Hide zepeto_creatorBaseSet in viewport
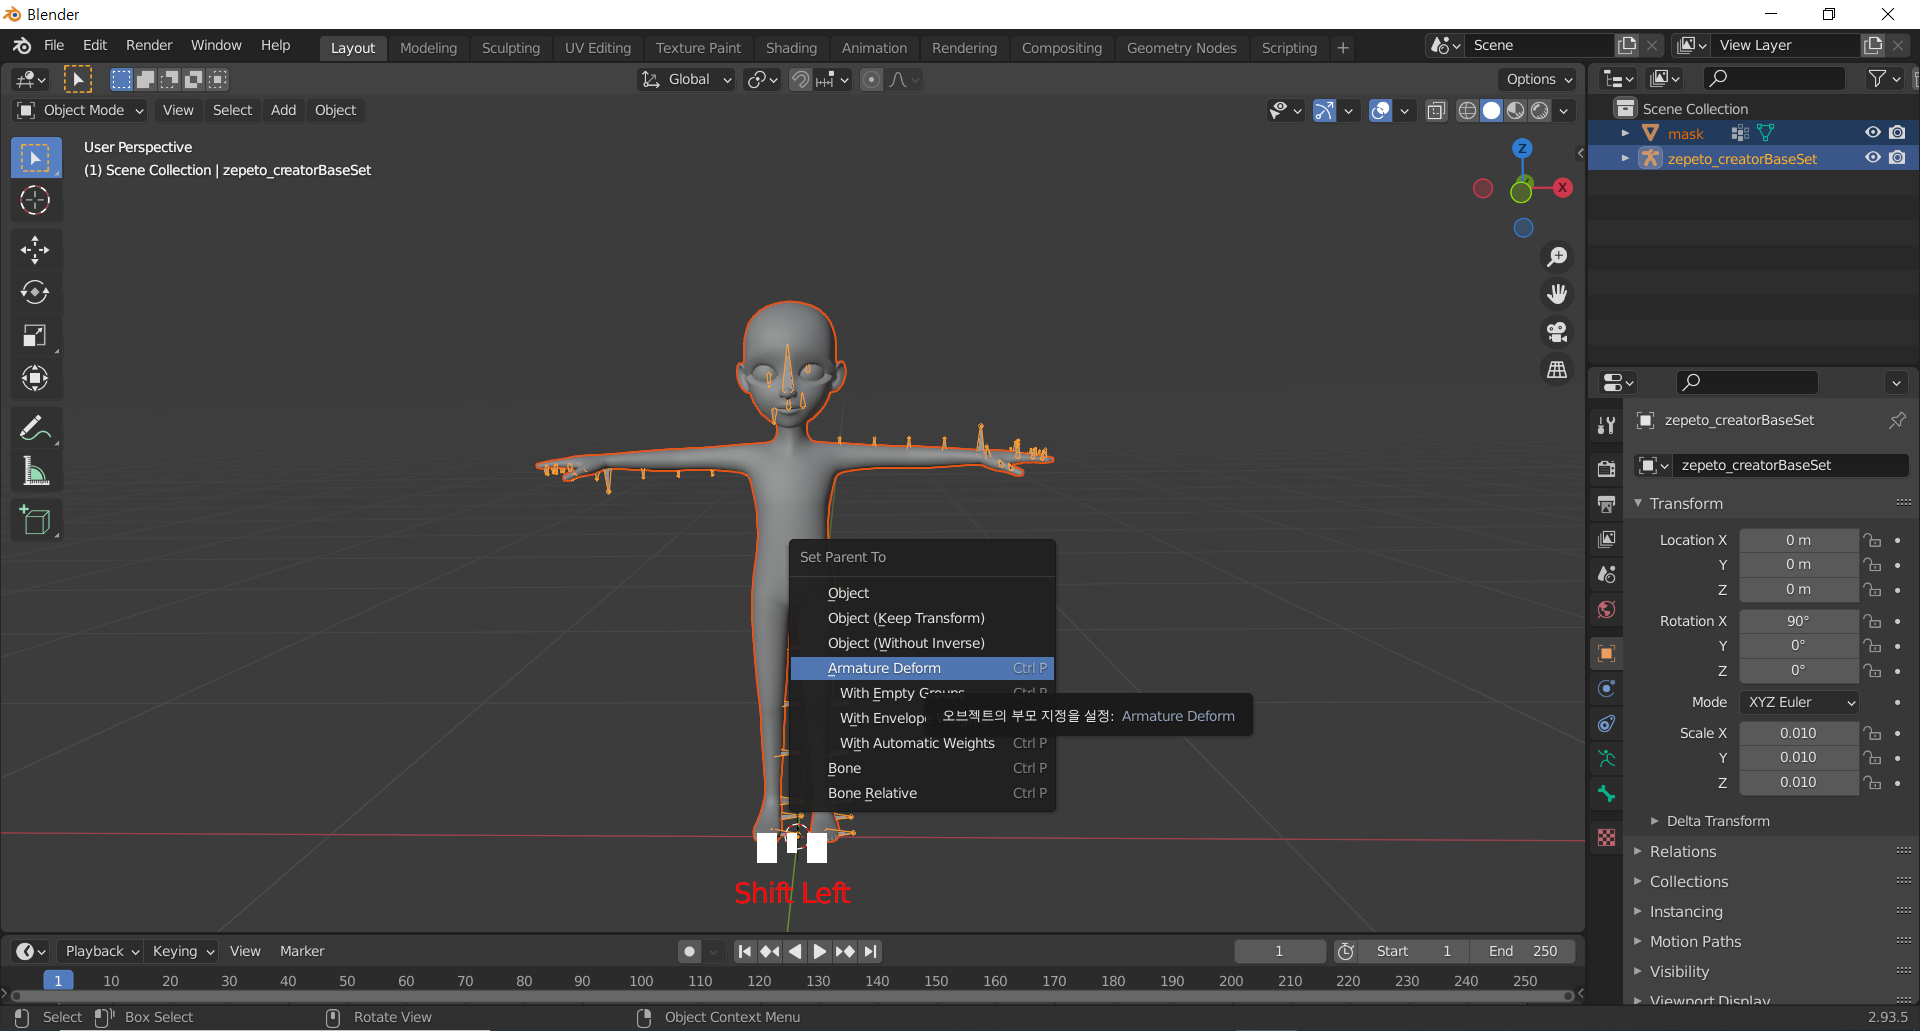 [x=1873, y=158]
